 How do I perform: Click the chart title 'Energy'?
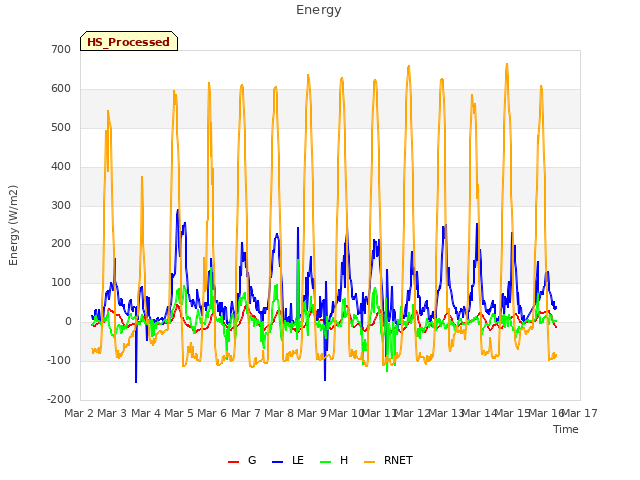click(x=319, y=10)
